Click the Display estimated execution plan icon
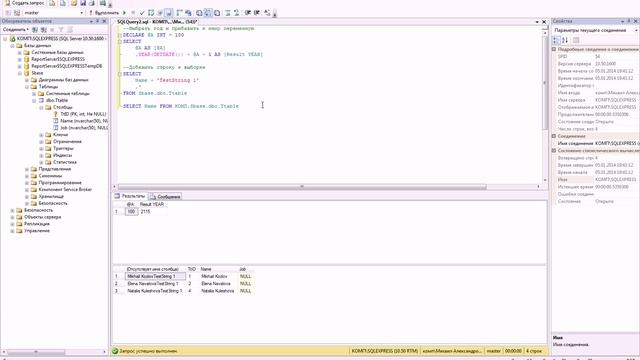This screenshot has width=640, height=360. coord(151,13)
